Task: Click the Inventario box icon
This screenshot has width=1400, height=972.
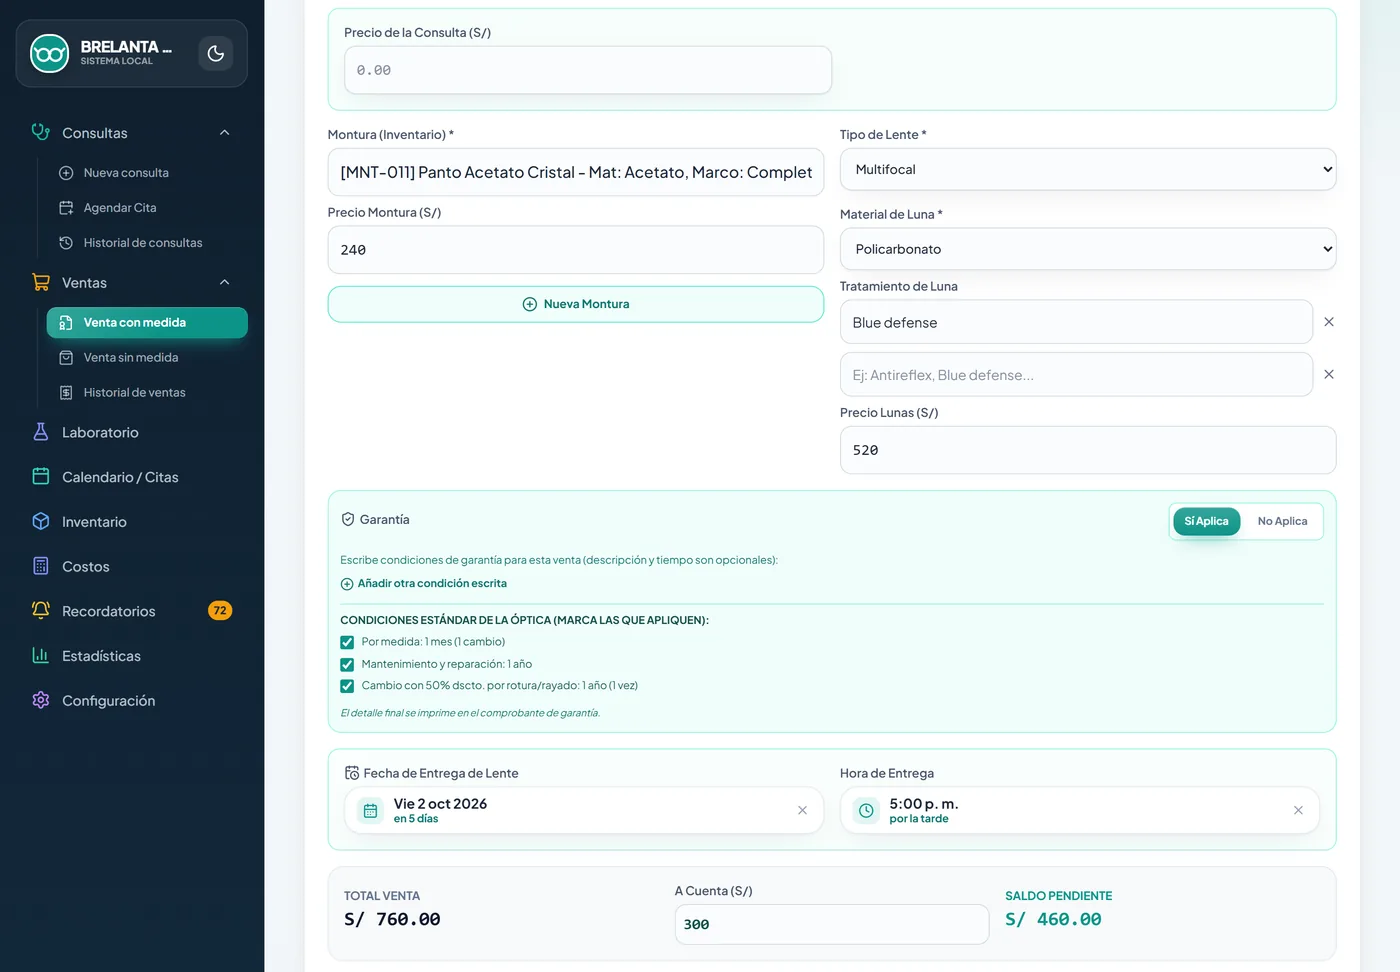Action: pyautogui.click(x=41, y=521)
